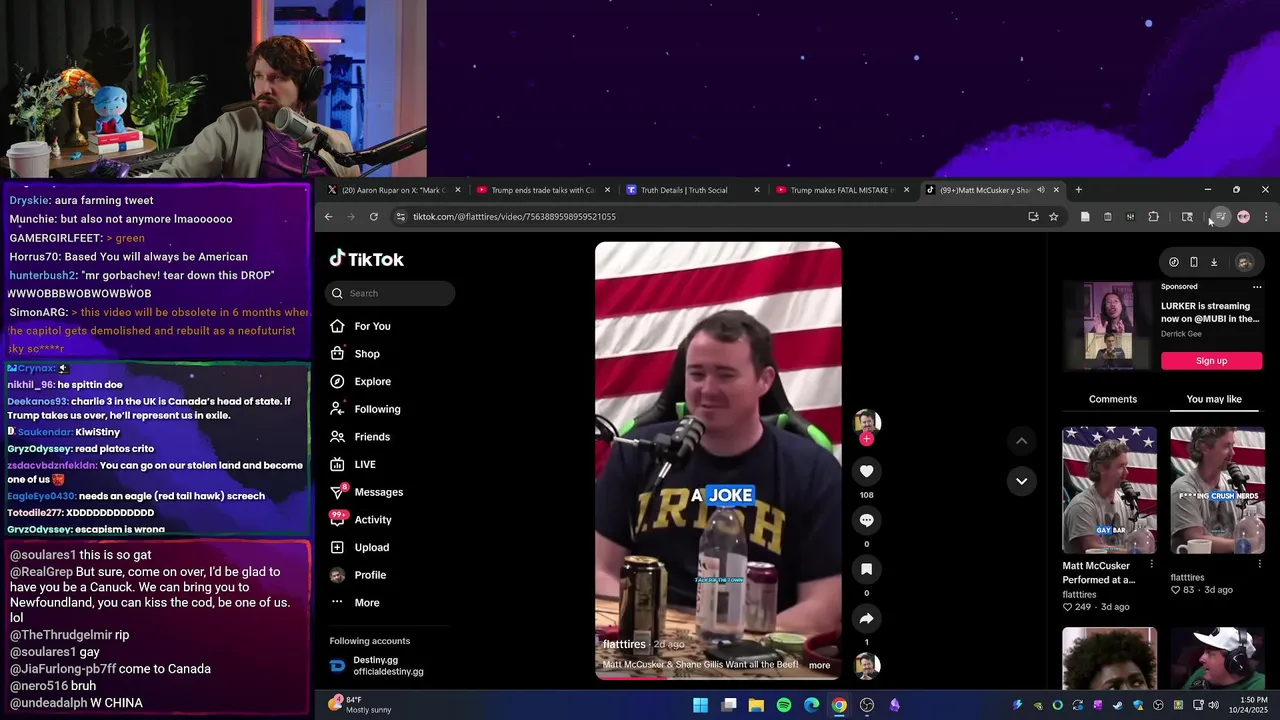Open the Windows Start menu
The width and height of the screenshot is (1280, 720).
[701, 705]
